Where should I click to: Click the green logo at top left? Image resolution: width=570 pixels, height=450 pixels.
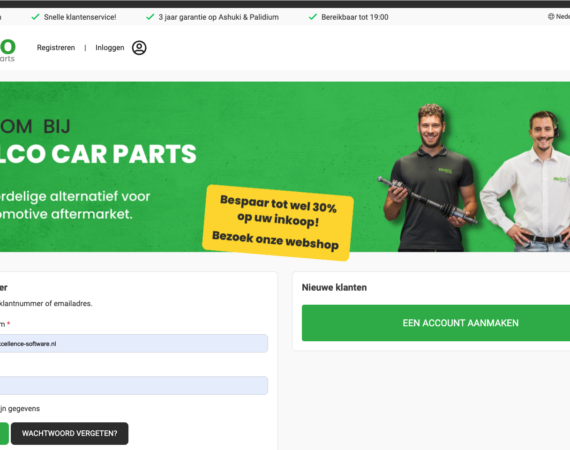pyautogui.click(x=8, y=51)
